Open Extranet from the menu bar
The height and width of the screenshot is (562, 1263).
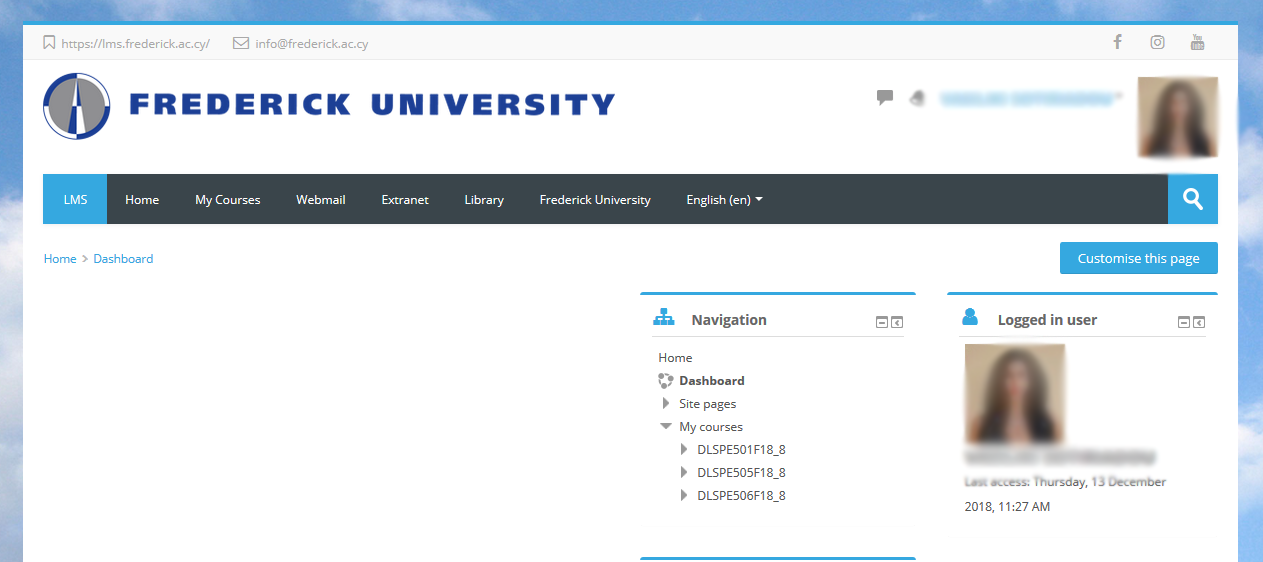click(x=405, y=199)
